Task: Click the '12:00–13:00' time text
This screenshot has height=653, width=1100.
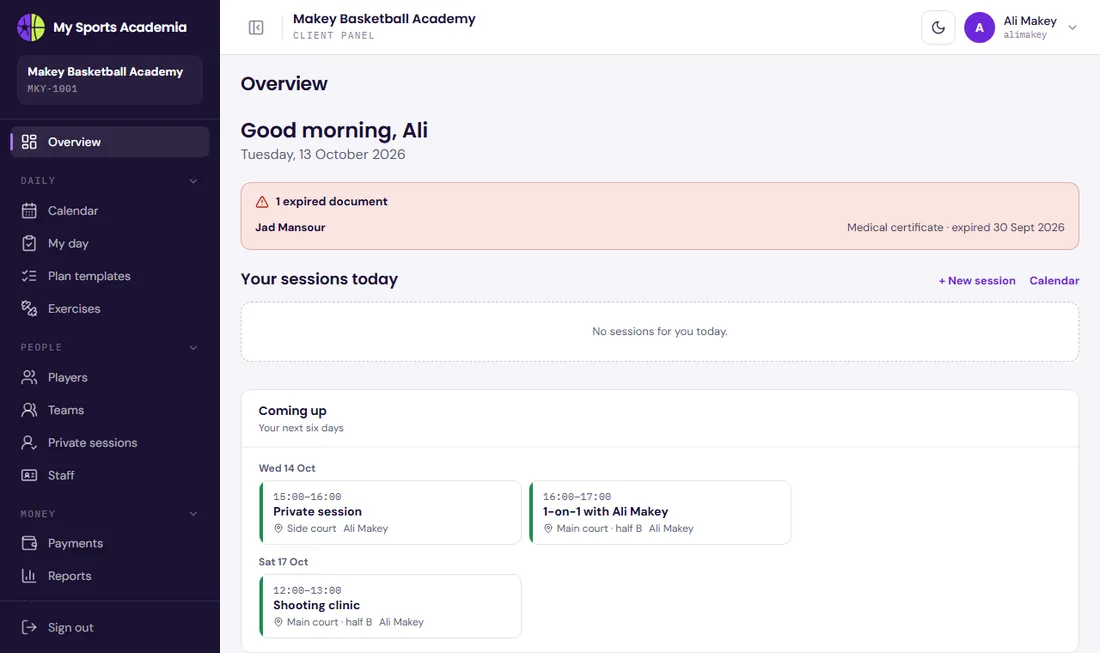Action: (x=307, y=591)
